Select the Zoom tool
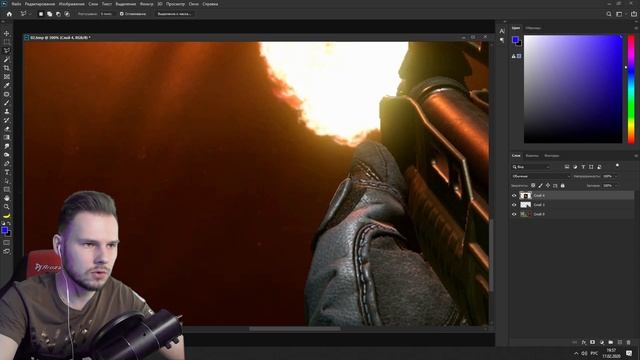The height and width of the screenshot is (360, 640). (7, 207)
